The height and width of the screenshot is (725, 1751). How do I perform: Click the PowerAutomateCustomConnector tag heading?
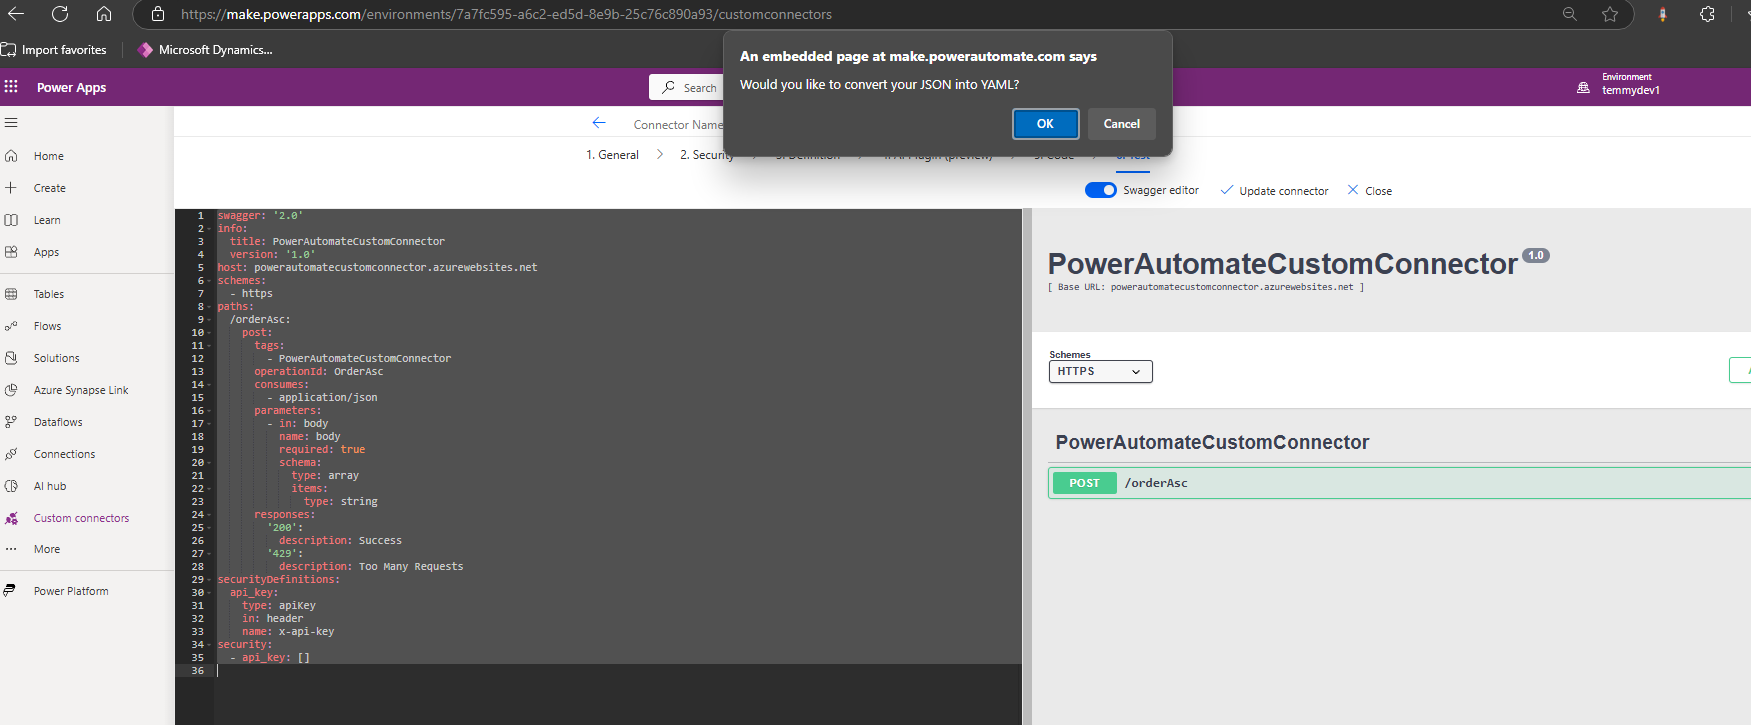(x=1212, y=442)
